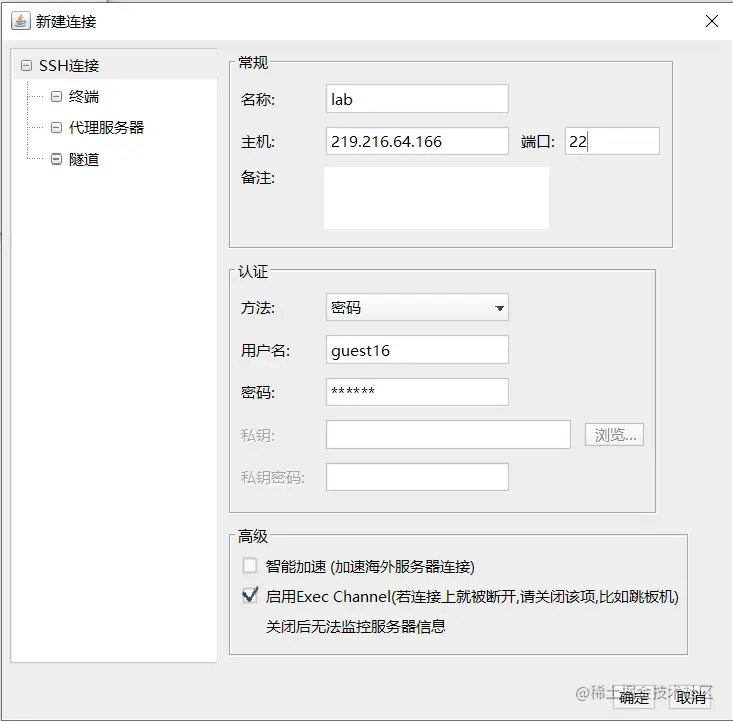This screenshot has height=721, width=733.
Task: Toggle the expander icon beside 隧道
Action: pos(56,159)
